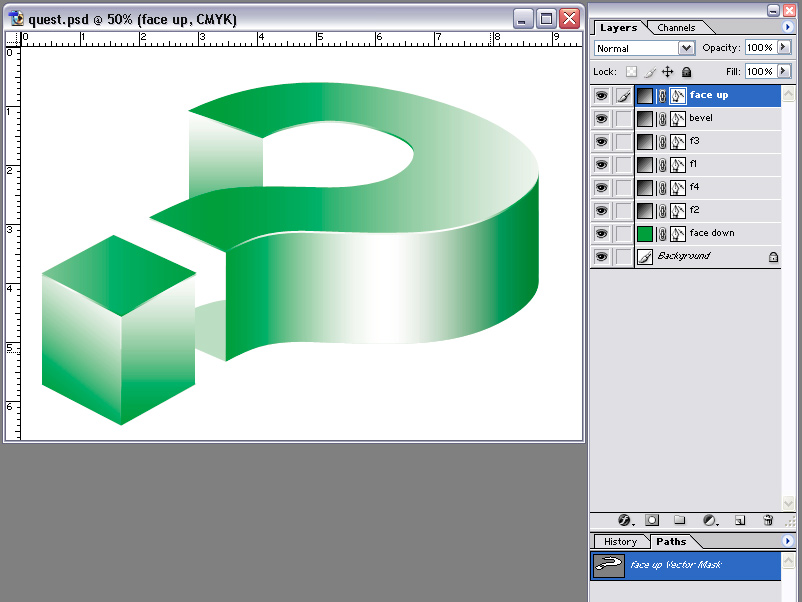Click the f2 layer vector mask thumbnail
The width and height of the screenshot is (802, 602).
pyautogui.click(x=678, y=211)
